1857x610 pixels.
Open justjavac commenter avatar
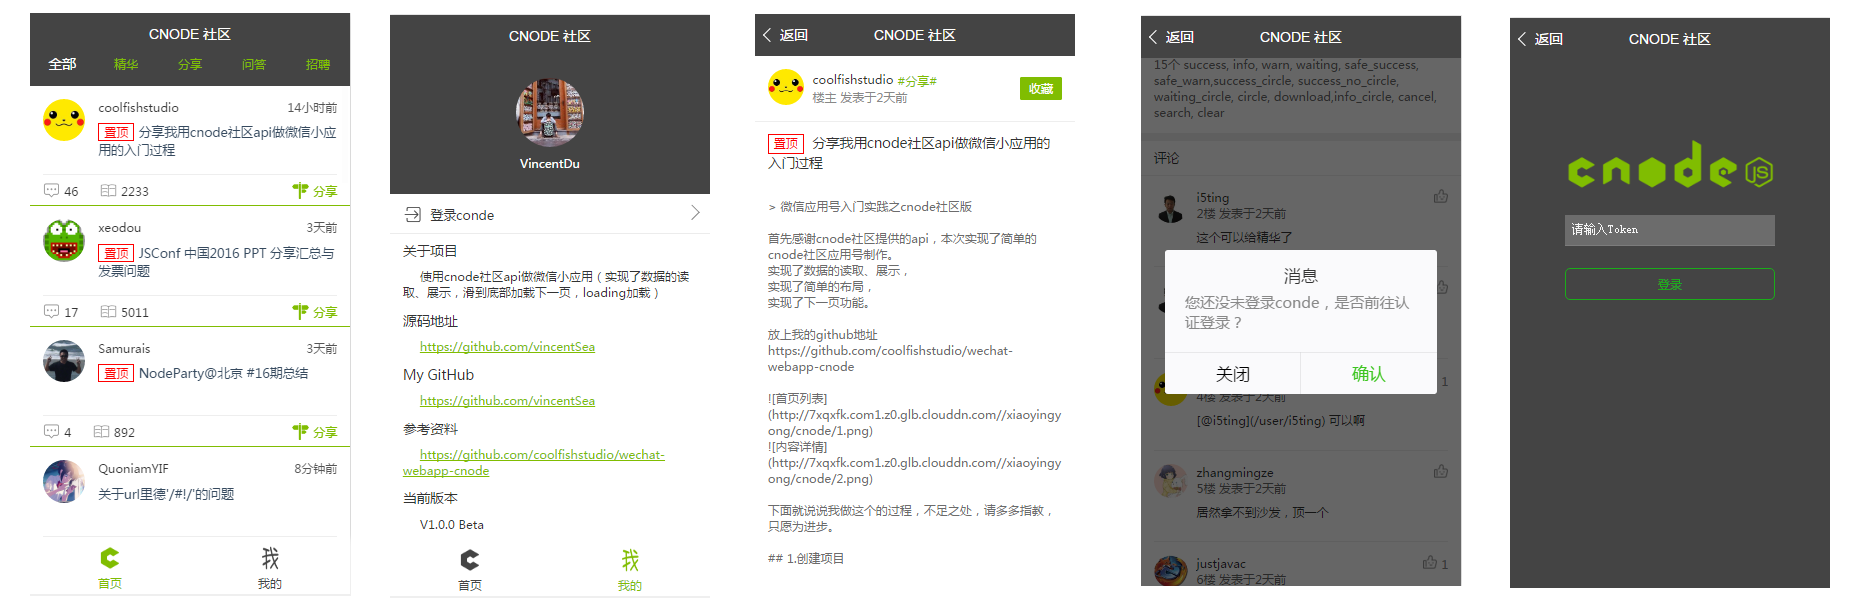tap(1171, 571)
